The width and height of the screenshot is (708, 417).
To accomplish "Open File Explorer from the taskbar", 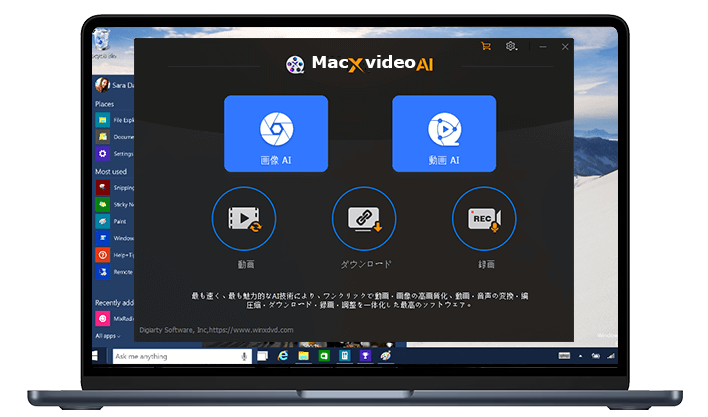I will [303, 356].
